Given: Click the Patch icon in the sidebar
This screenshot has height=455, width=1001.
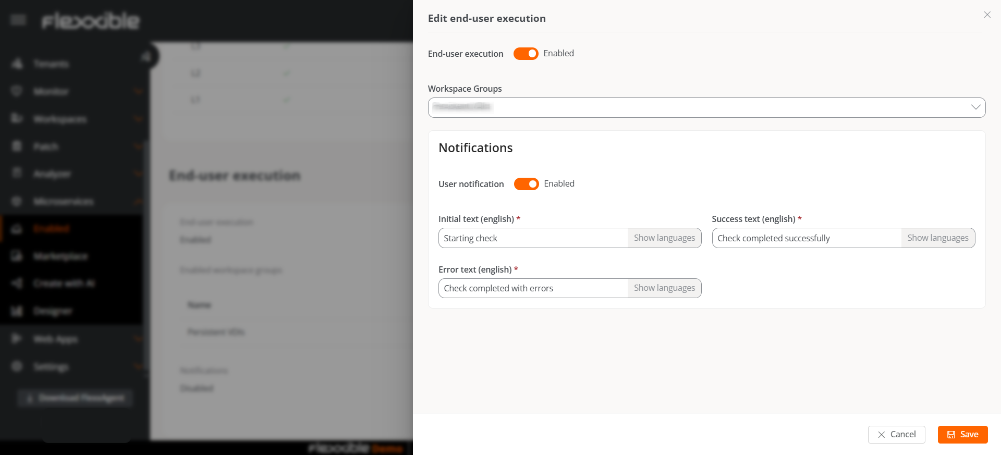Looking at the screenshot, I should (17, 146).
